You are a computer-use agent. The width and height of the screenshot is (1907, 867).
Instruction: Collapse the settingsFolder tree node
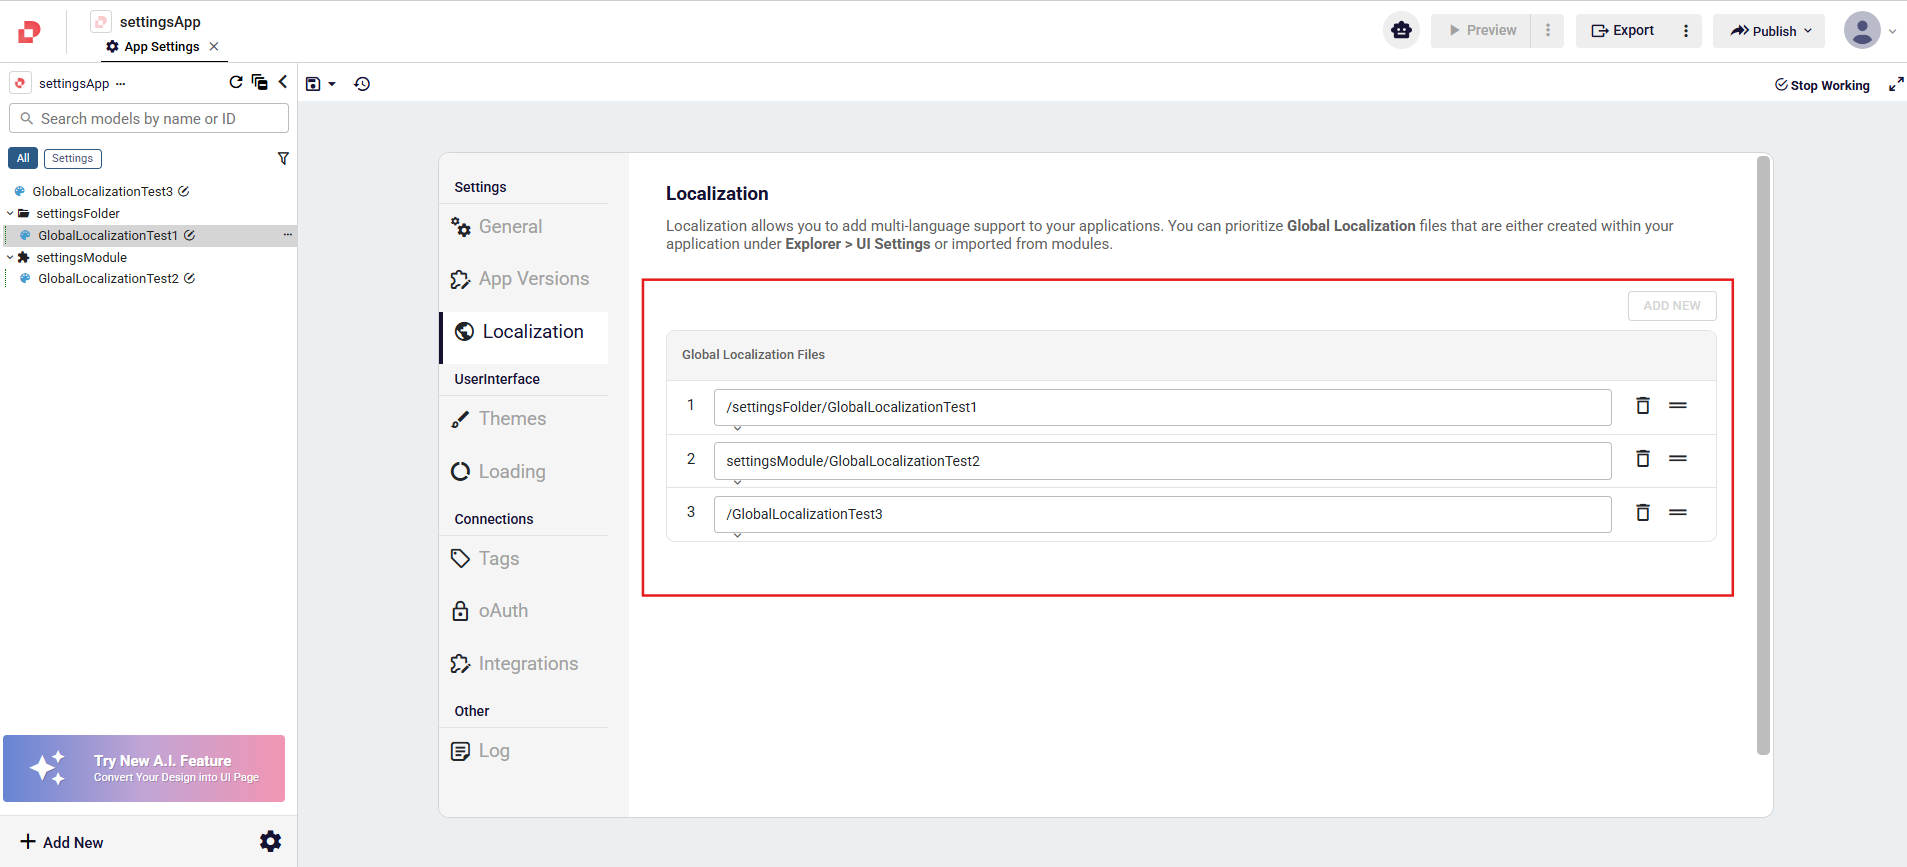[x=10, y=214]
